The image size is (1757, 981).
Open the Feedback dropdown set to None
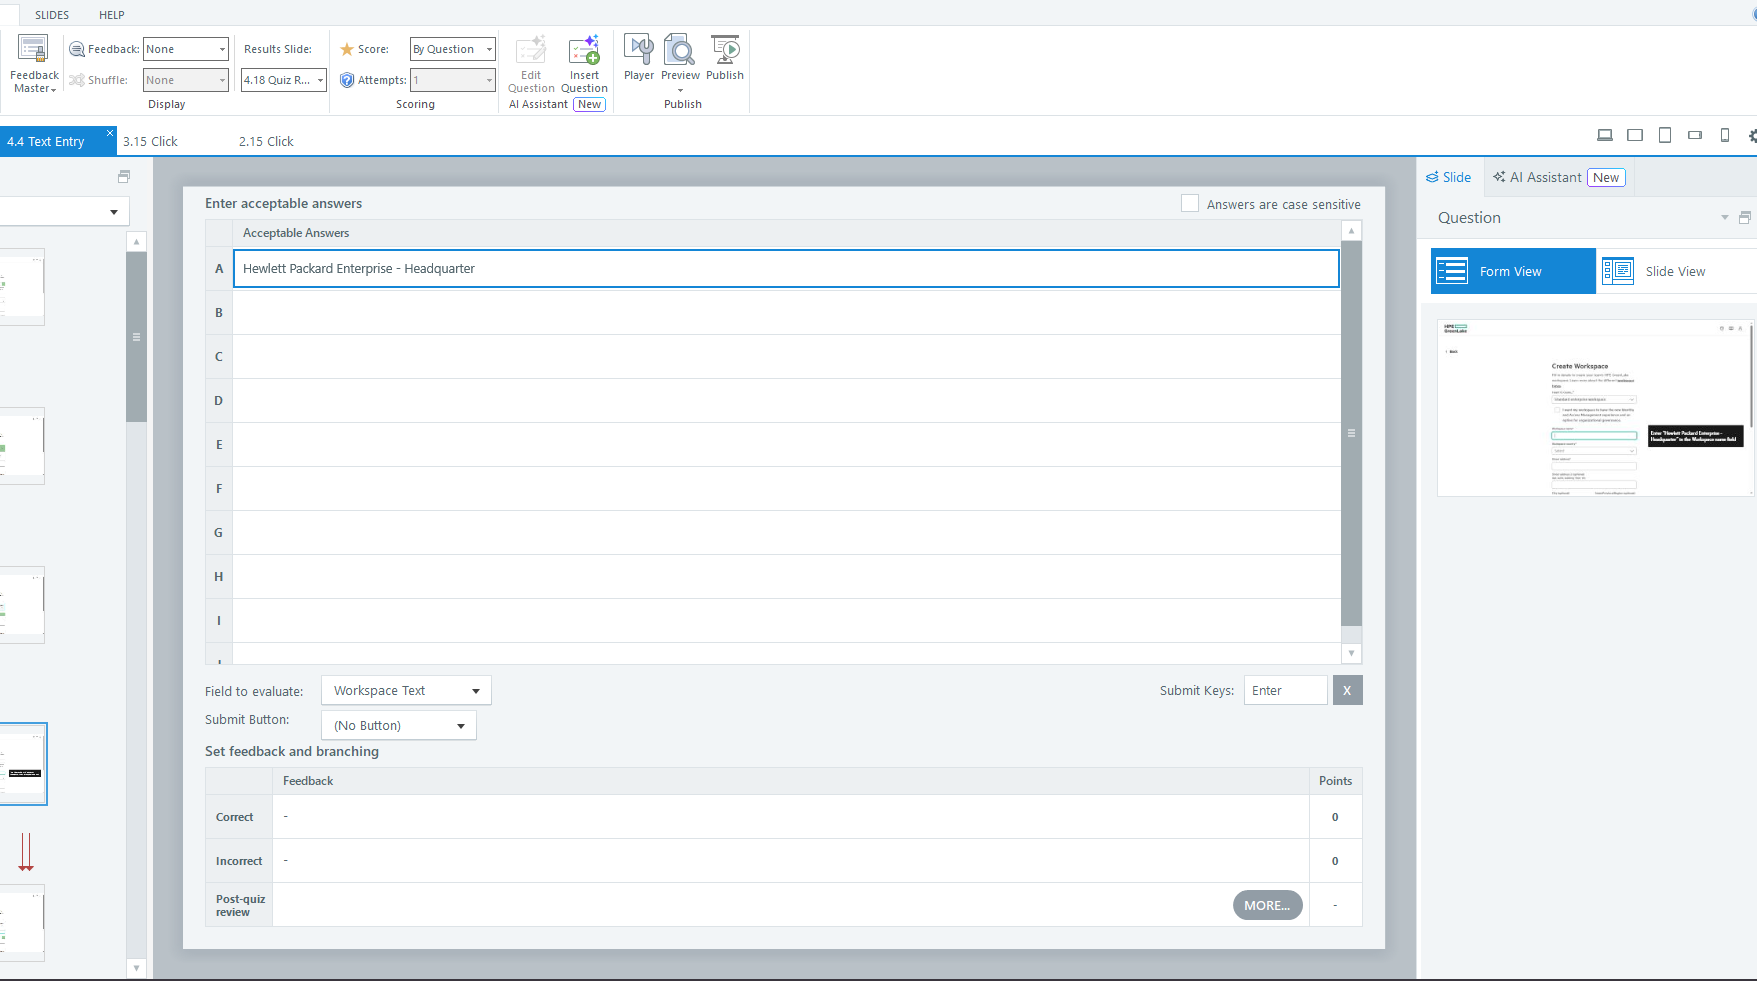[x=186, y=49]
